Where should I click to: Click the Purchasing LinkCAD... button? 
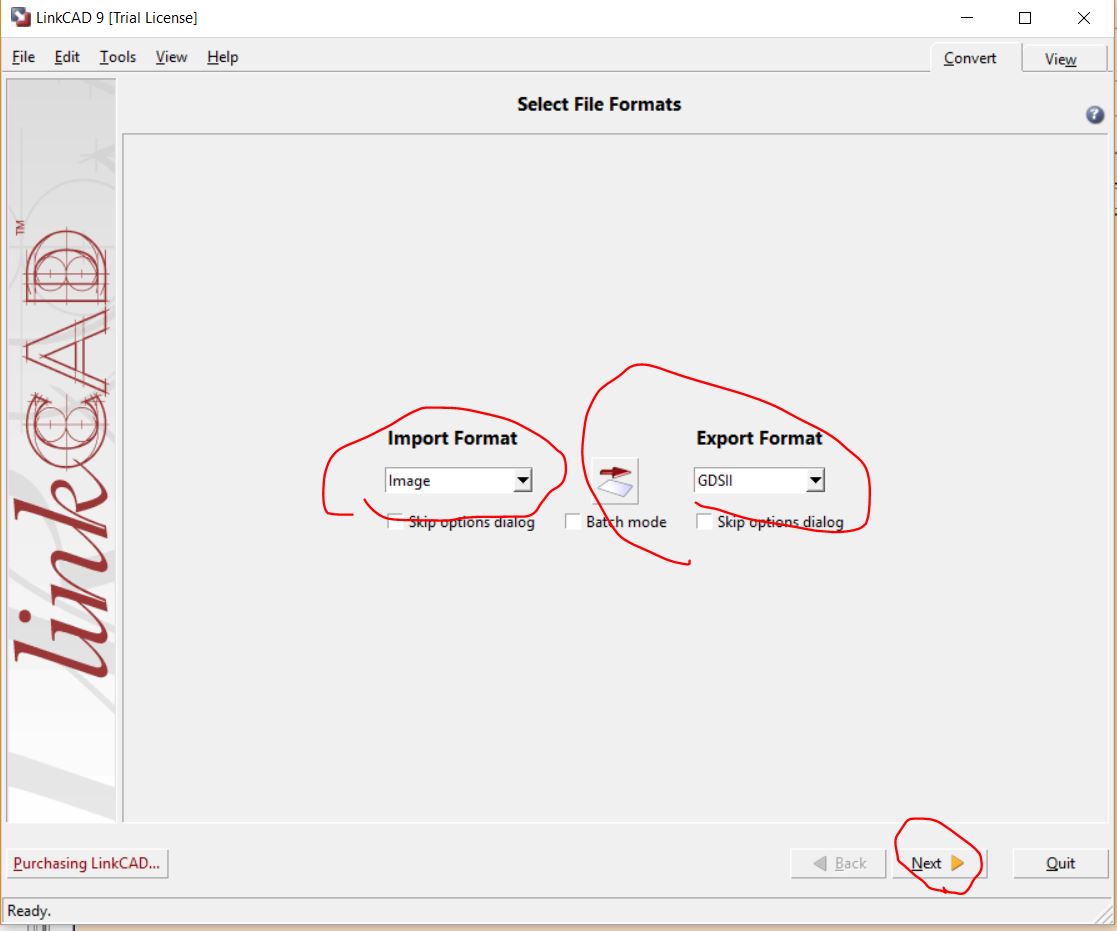(x=87, y=863)
